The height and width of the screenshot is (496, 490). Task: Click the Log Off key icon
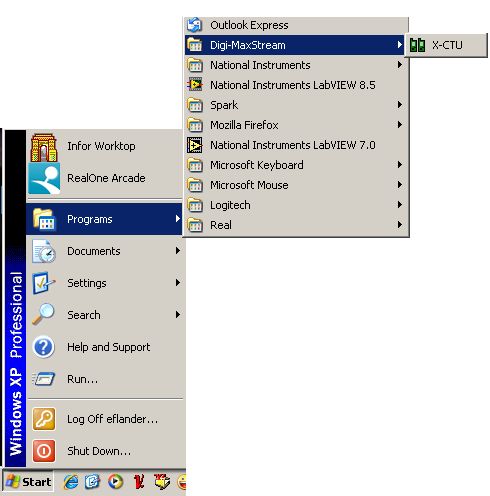[44, 419]
